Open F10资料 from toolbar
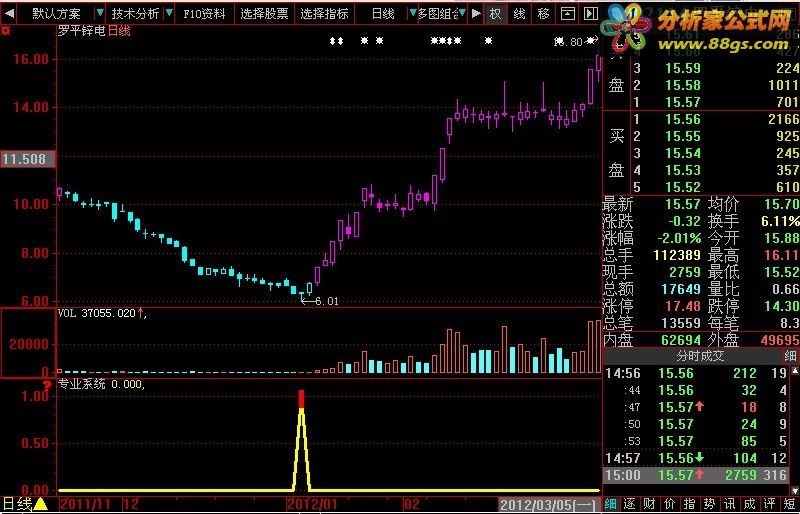The image size is (800, 514). pos(204,13)
